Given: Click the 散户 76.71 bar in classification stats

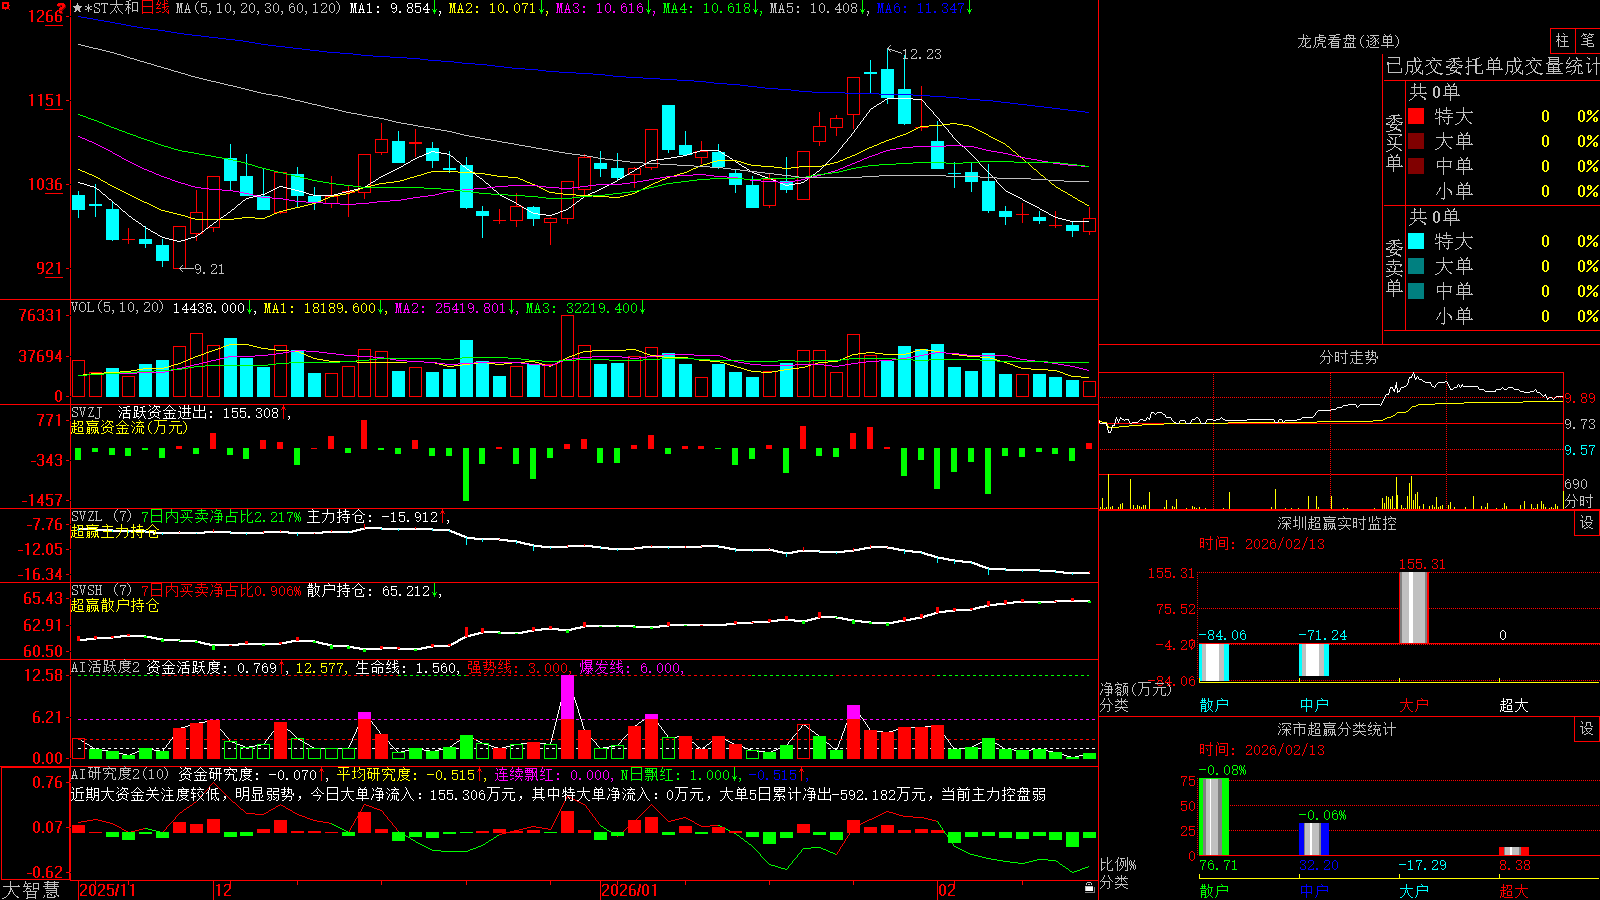Looking at the screenshot, I should 1213,816.
